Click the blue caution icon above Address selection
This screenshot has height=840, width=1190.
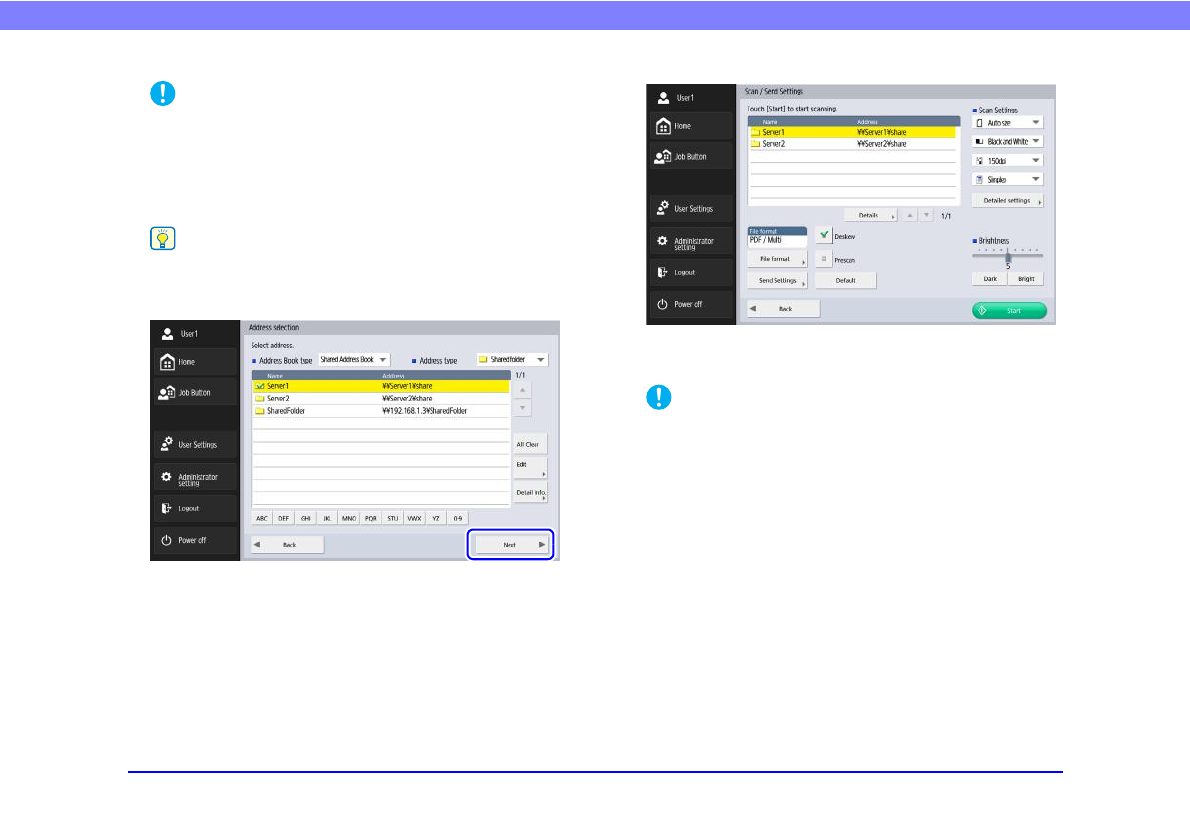[x=162, y=94]
